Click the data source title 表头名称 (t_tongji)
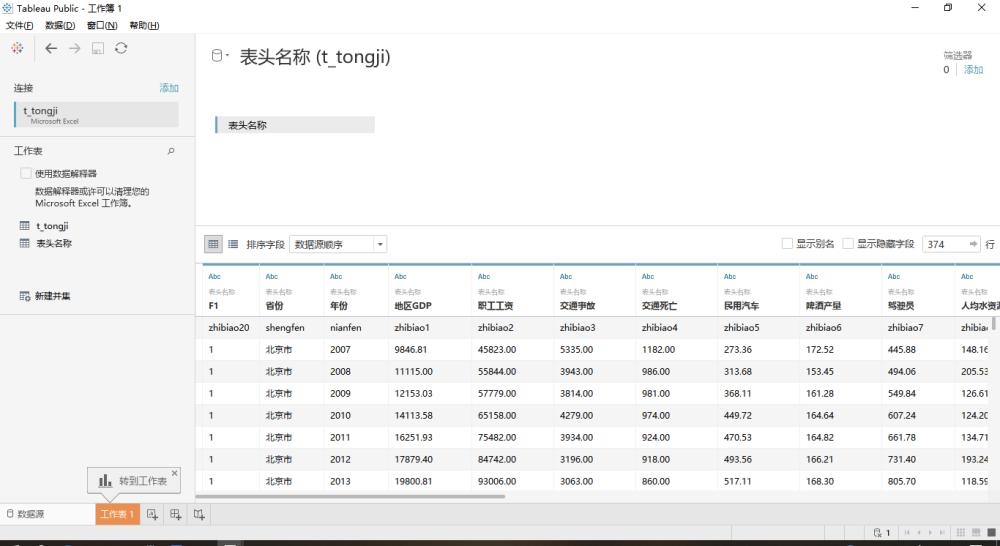Viewport: 1000px width, 546px height. pos(315,57)
